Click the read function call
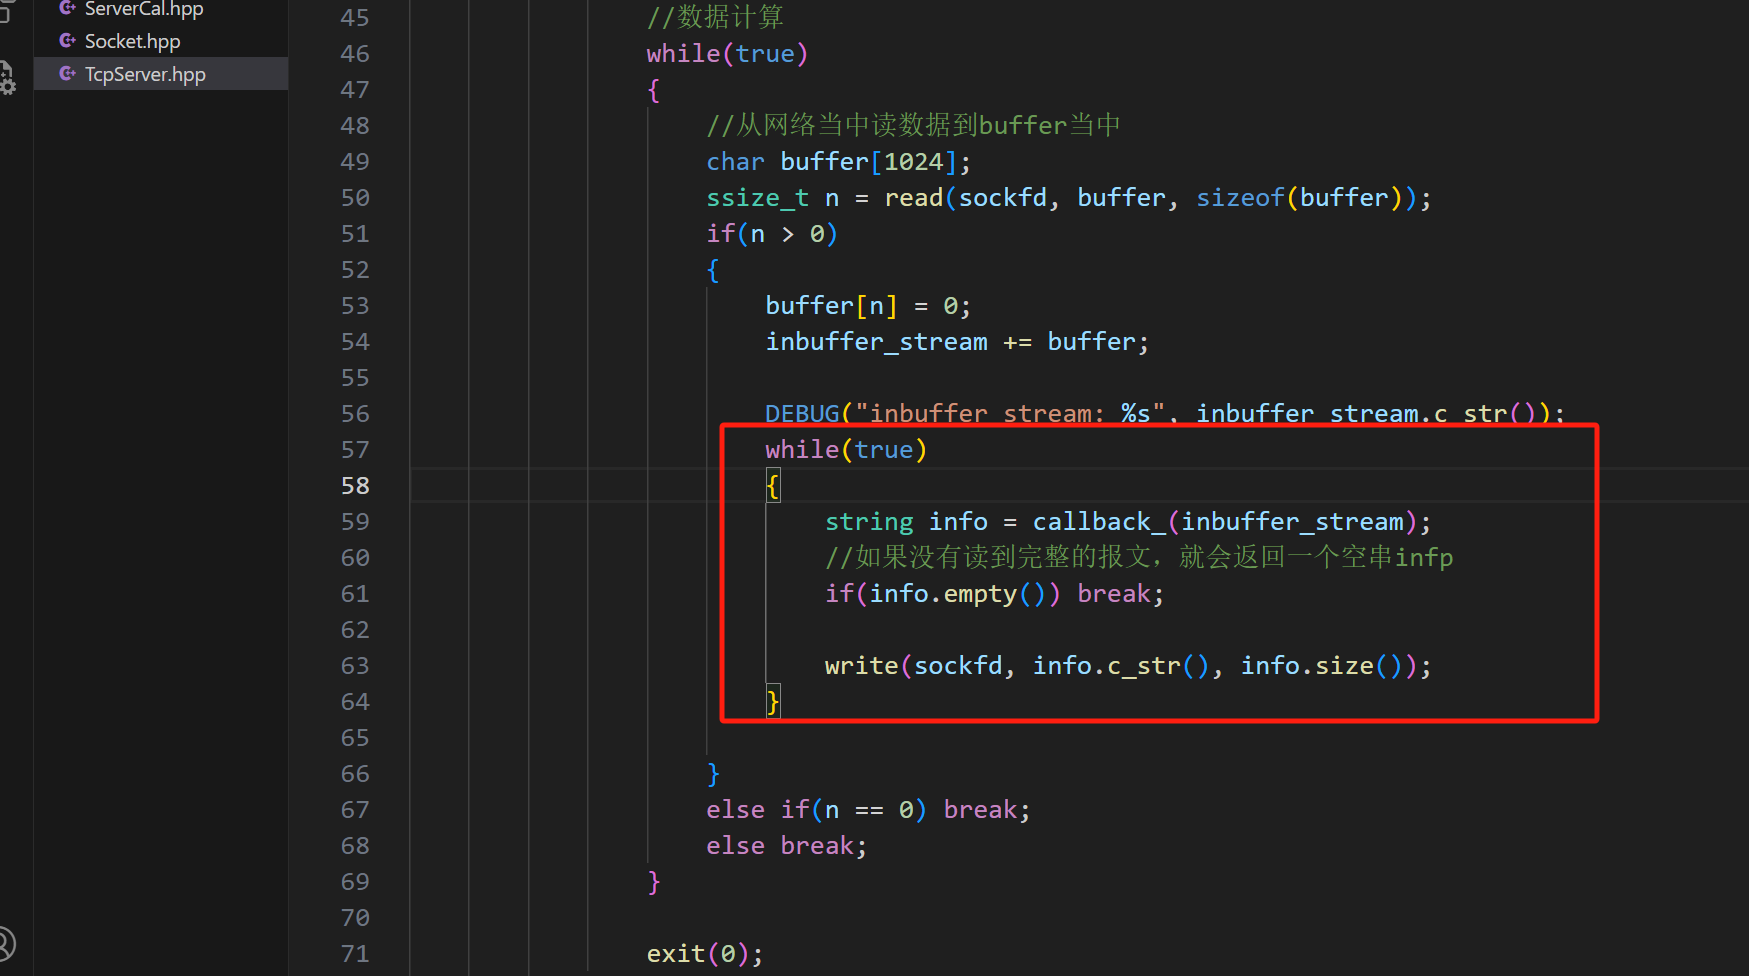The width and height of the screenshot is (1749, 976). (x=913, y=198)
